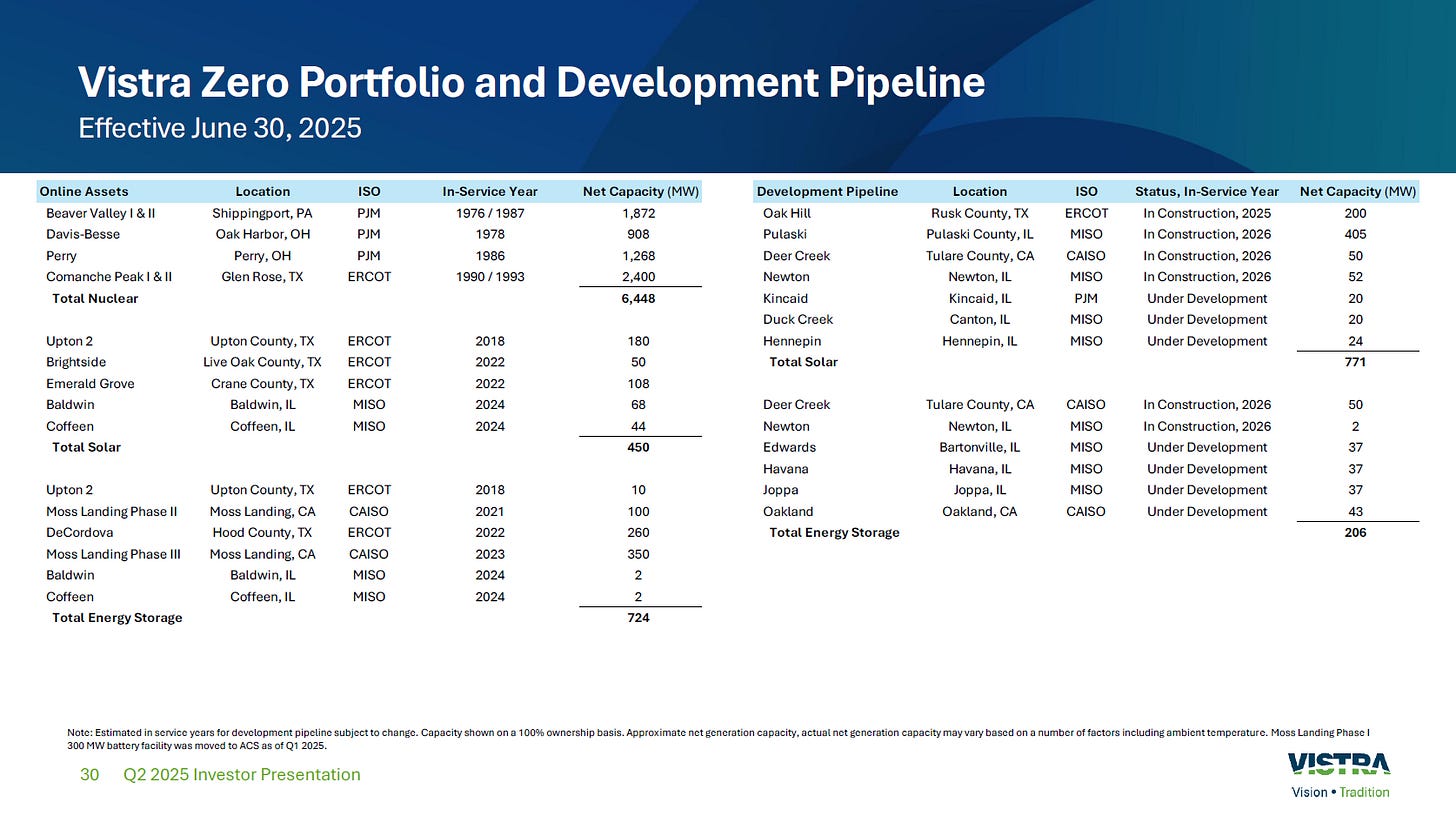Click the '108' capacity value
The image size is (1456, 817).
coord(638,383)
